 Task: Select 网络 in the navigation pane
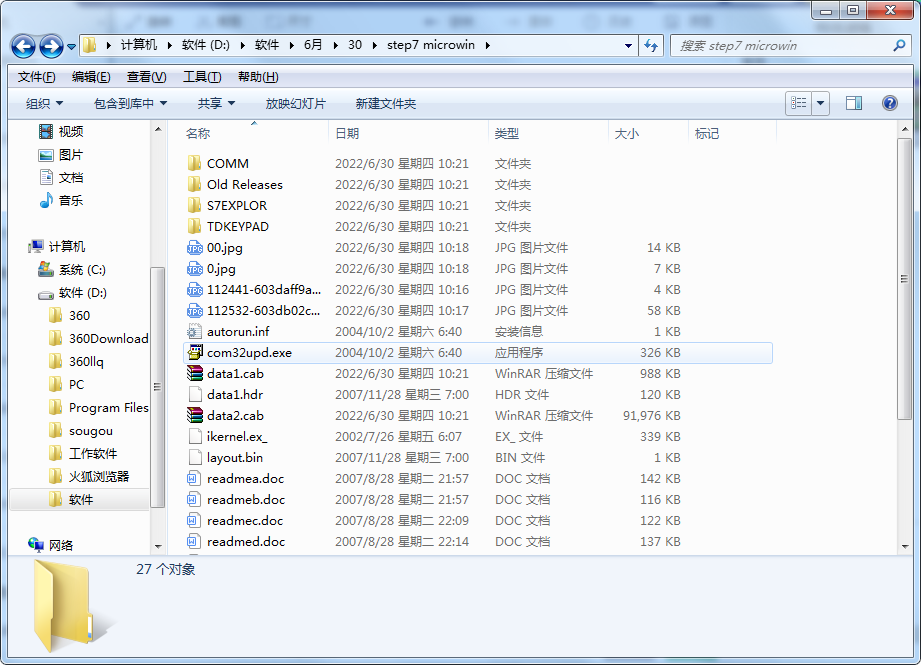(51, 545)
